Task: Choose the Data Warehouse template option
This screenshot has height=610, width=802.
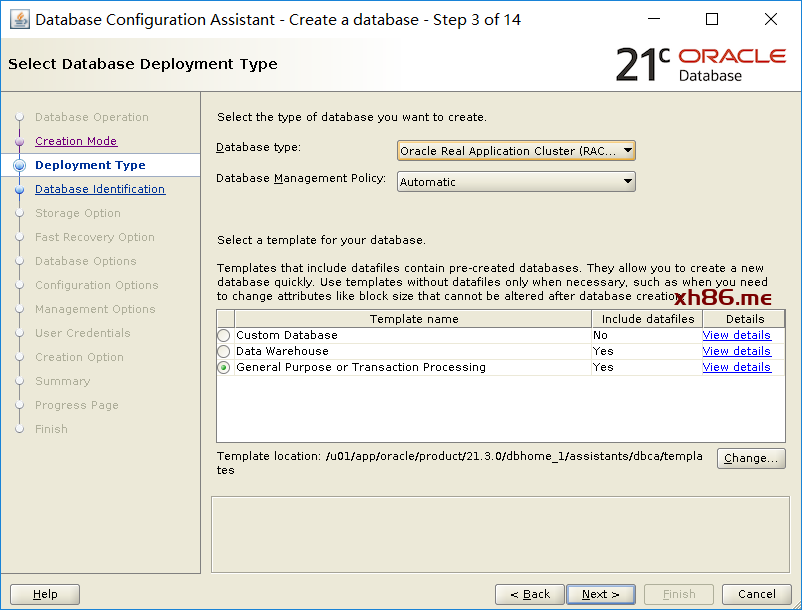Action: (x=224, y=352)
